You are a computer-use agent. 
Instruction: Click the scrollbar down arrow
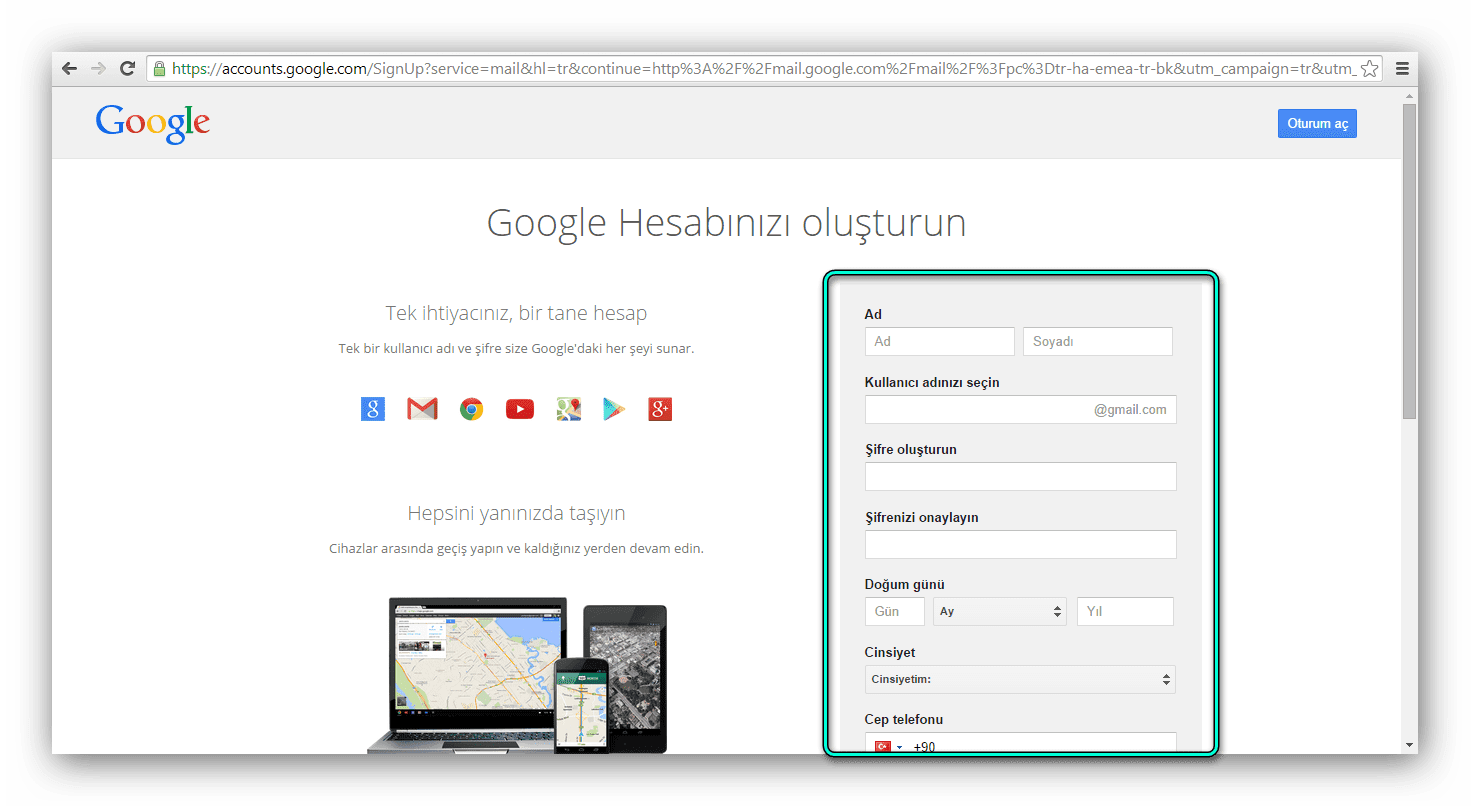[x=1409, y=745]
